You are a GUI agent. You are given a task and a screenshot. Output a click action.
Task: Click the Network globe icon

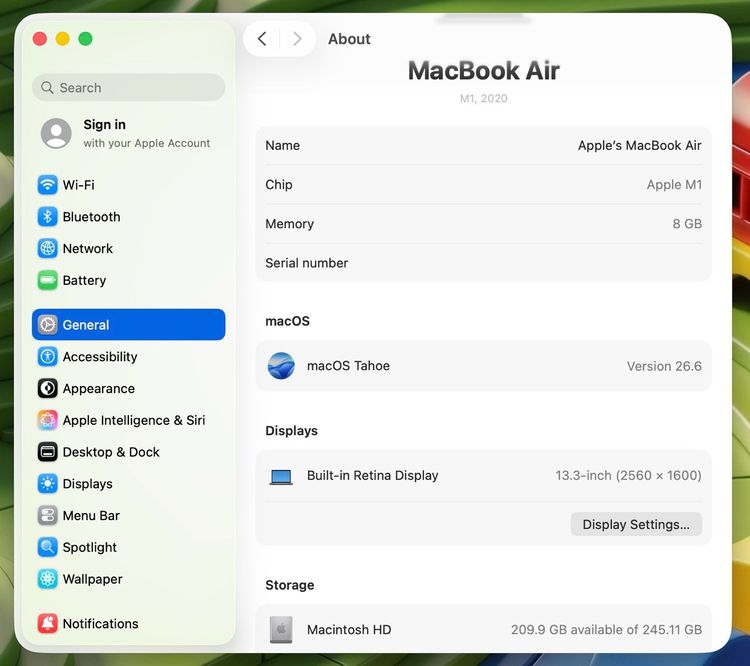[x=47, y=248]
